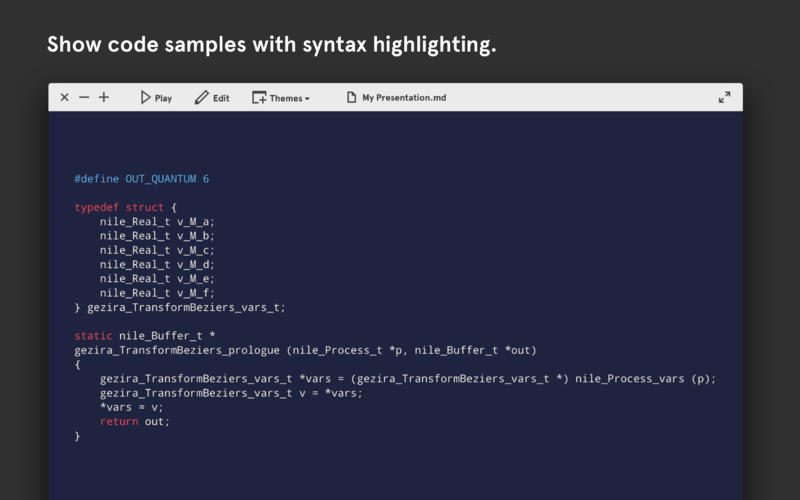Click the Edit label in the toolbar
The image size is (800, 500).
tap(221, 98)
